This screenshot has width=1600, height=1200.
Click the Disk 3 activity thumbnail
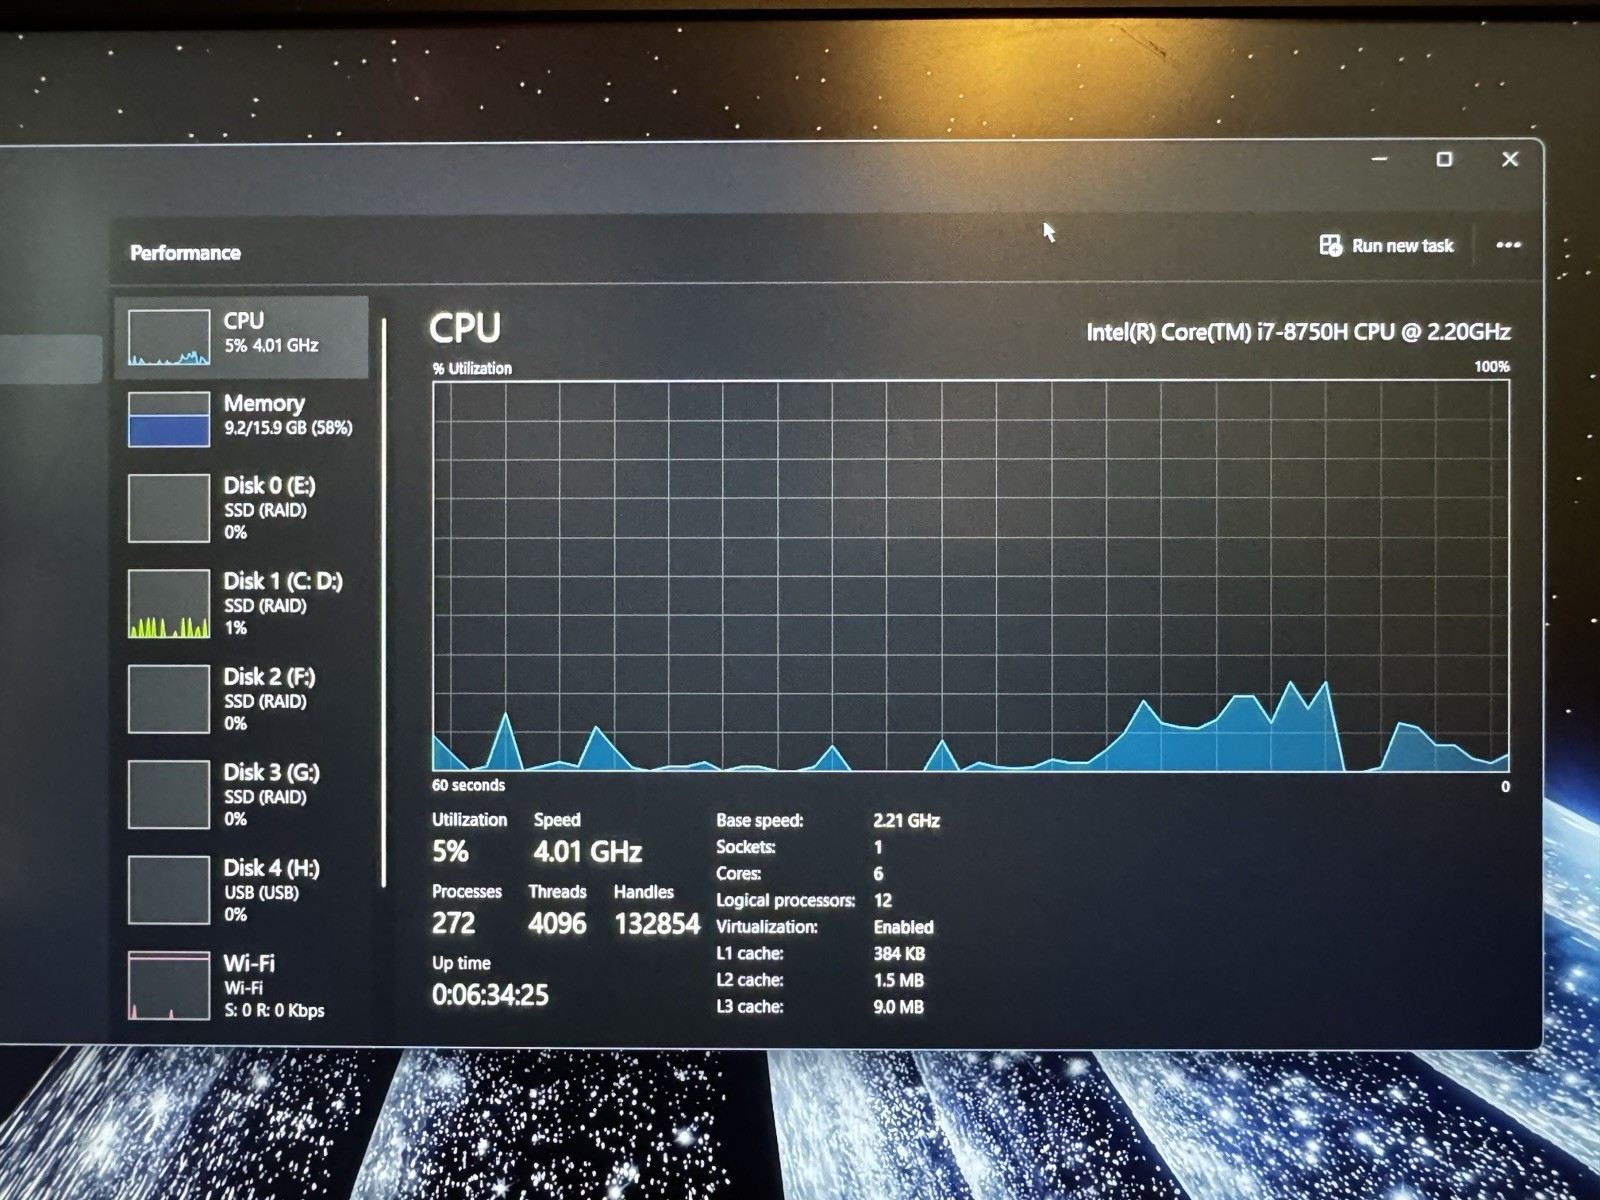coord(169,795)
